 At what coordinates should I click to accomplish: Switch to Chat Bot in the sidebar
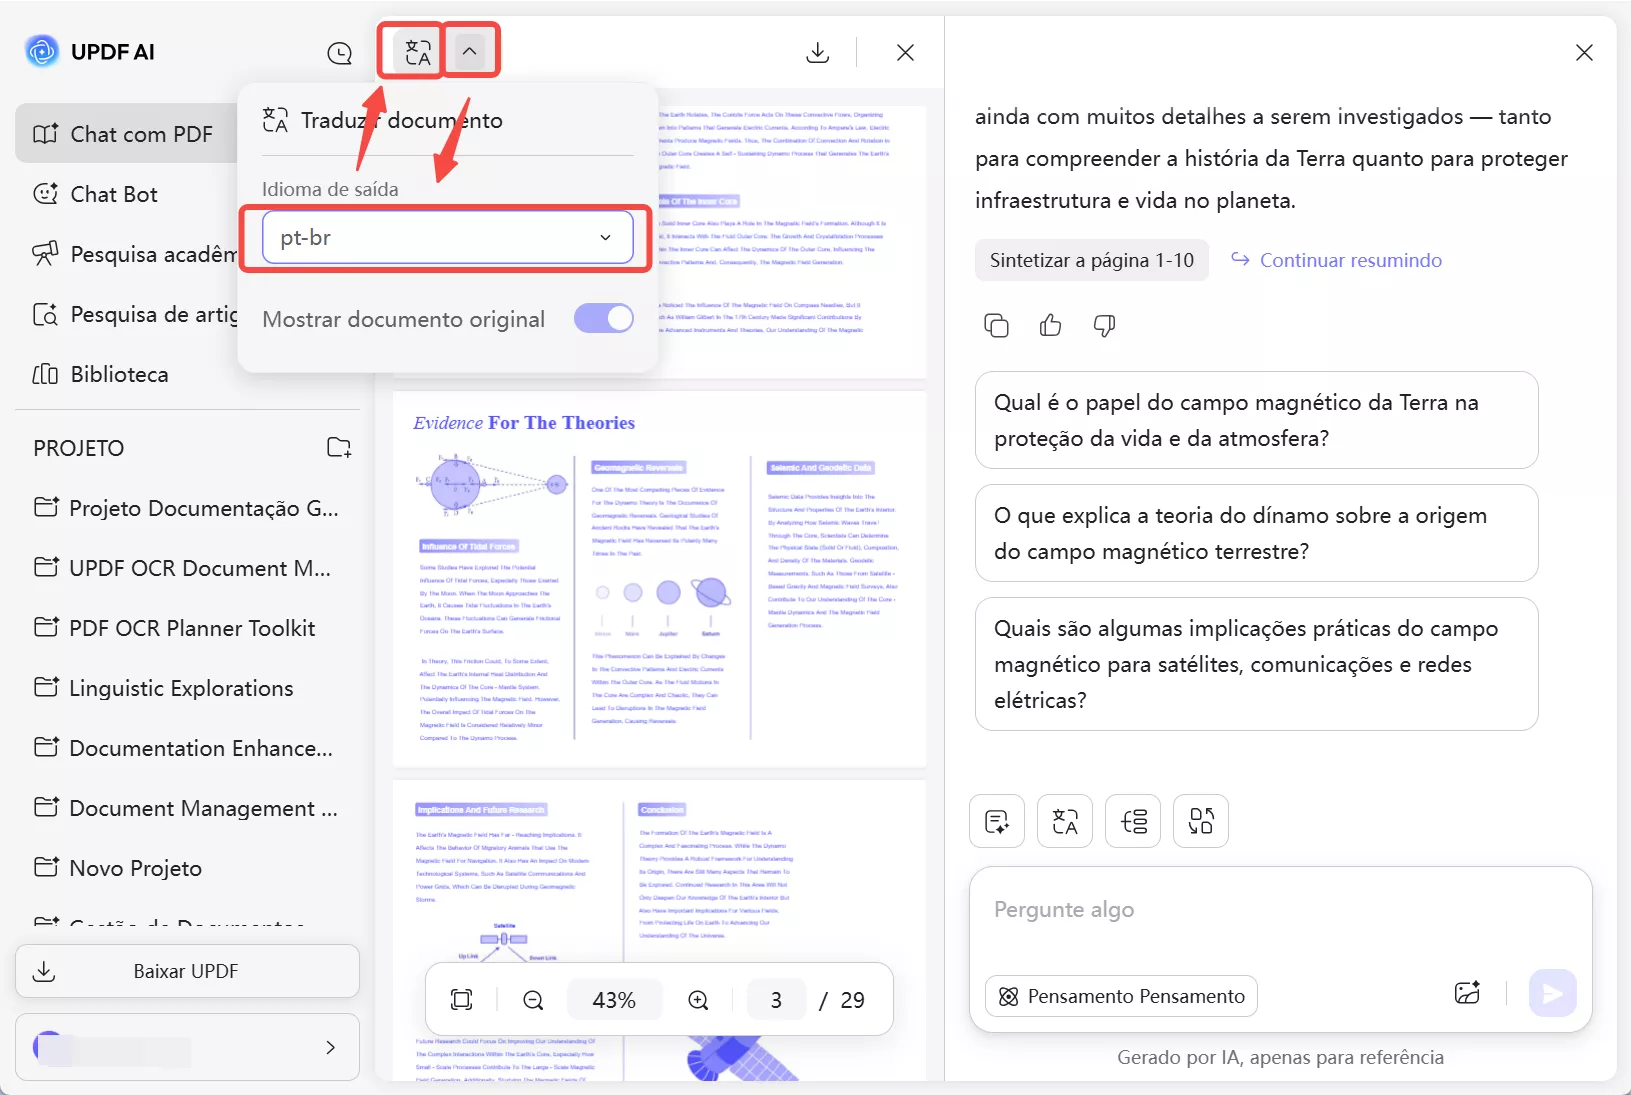coord(113,193)
